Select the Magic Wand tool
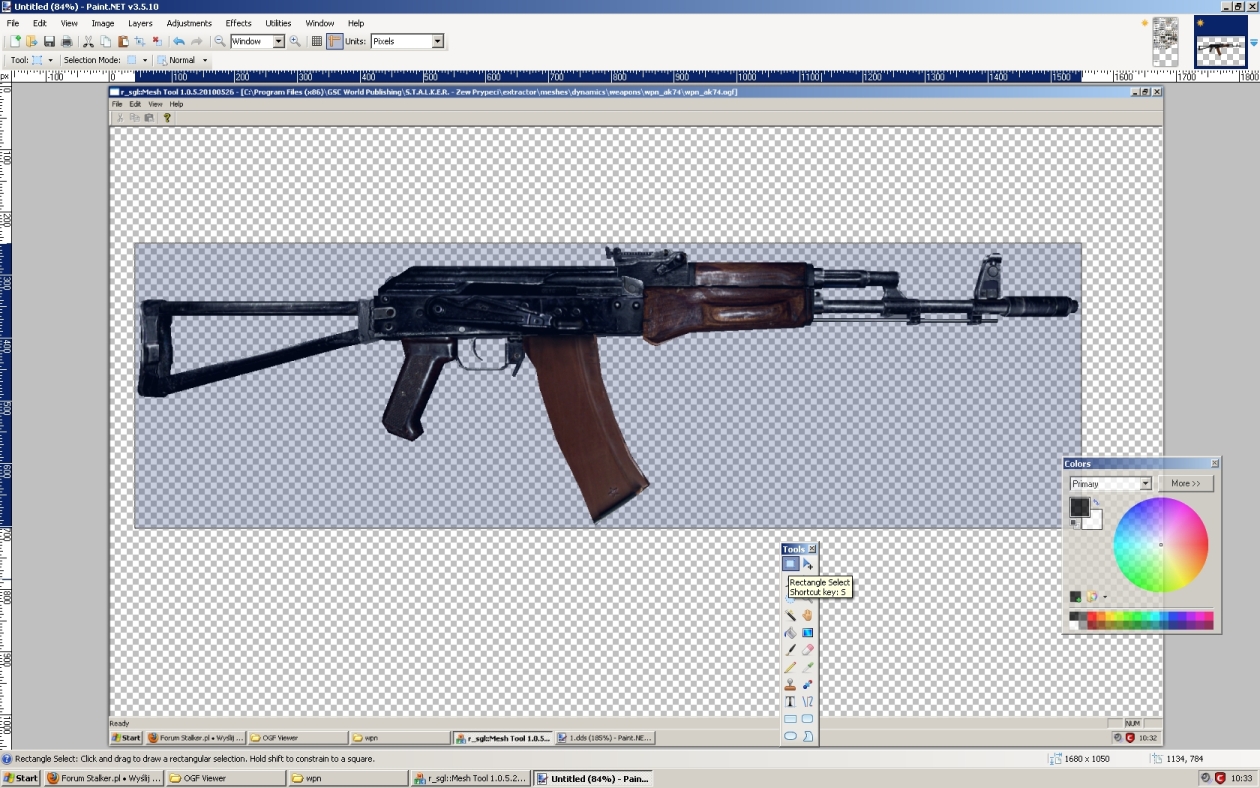This screenshot has width=1260, height=788. pyautogui.click(x=790, y=616)
